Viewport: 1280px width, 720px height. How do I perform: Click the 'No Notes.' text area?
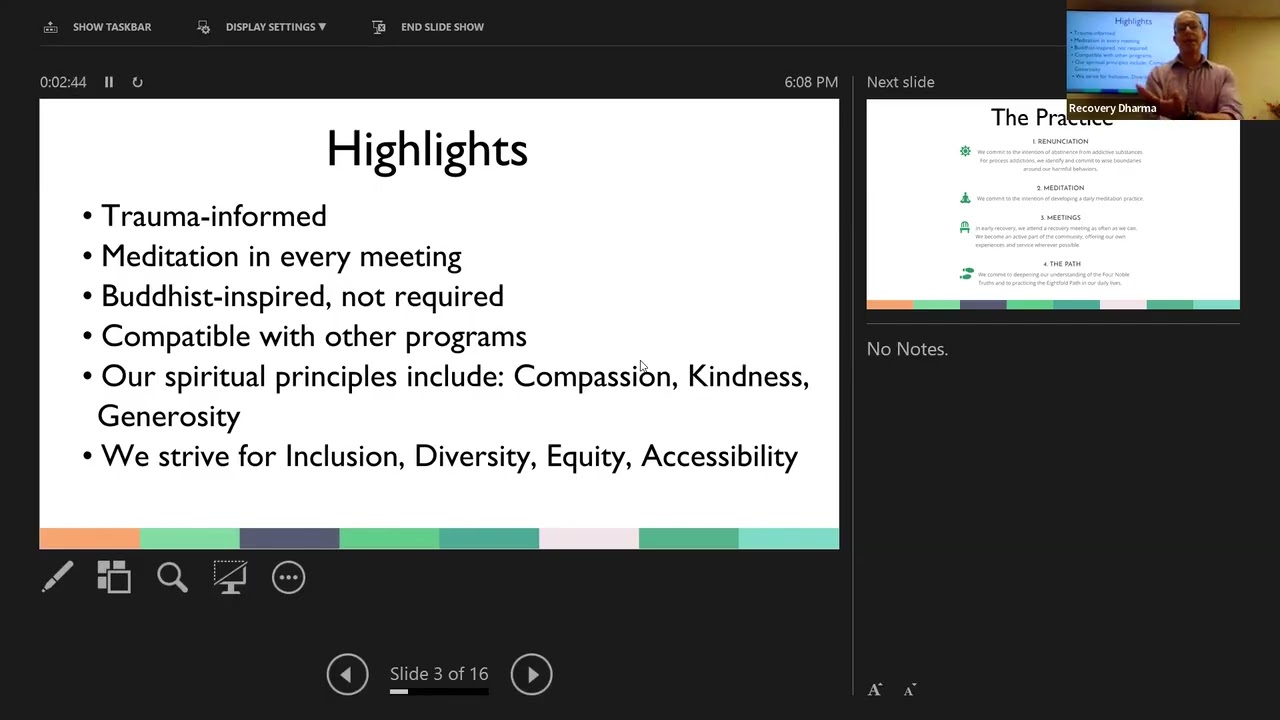point(907,349)
